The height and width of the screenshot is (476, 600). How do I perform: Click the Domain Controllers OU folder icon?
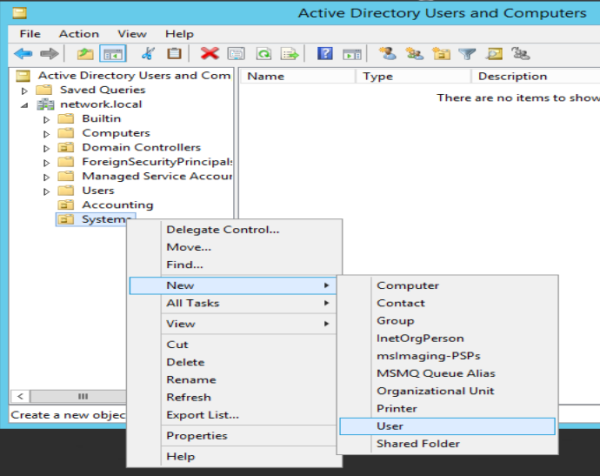(66, 147)
